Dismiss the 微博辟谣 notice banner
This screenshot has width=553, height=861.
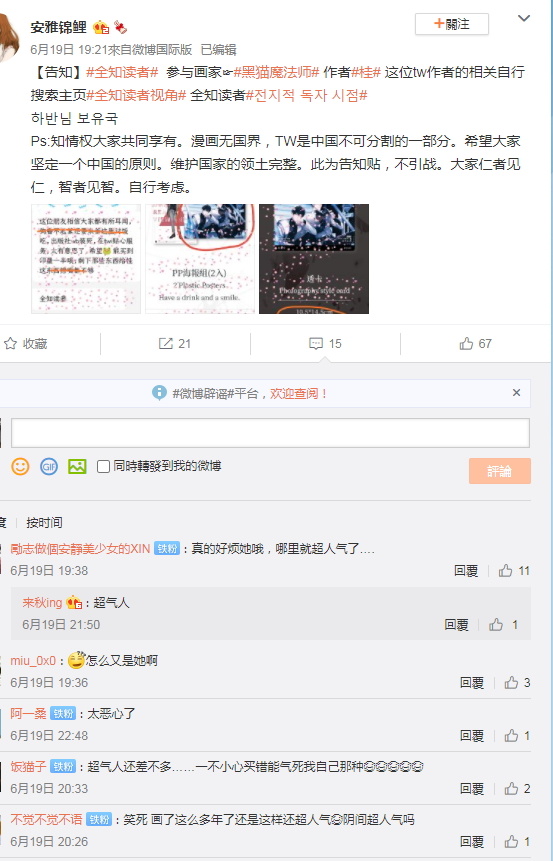[x=516, y=393]
